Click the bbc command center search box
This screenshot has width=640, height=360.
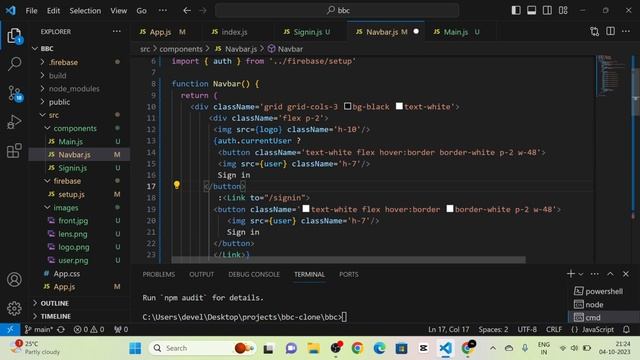[x=337, y=10]
